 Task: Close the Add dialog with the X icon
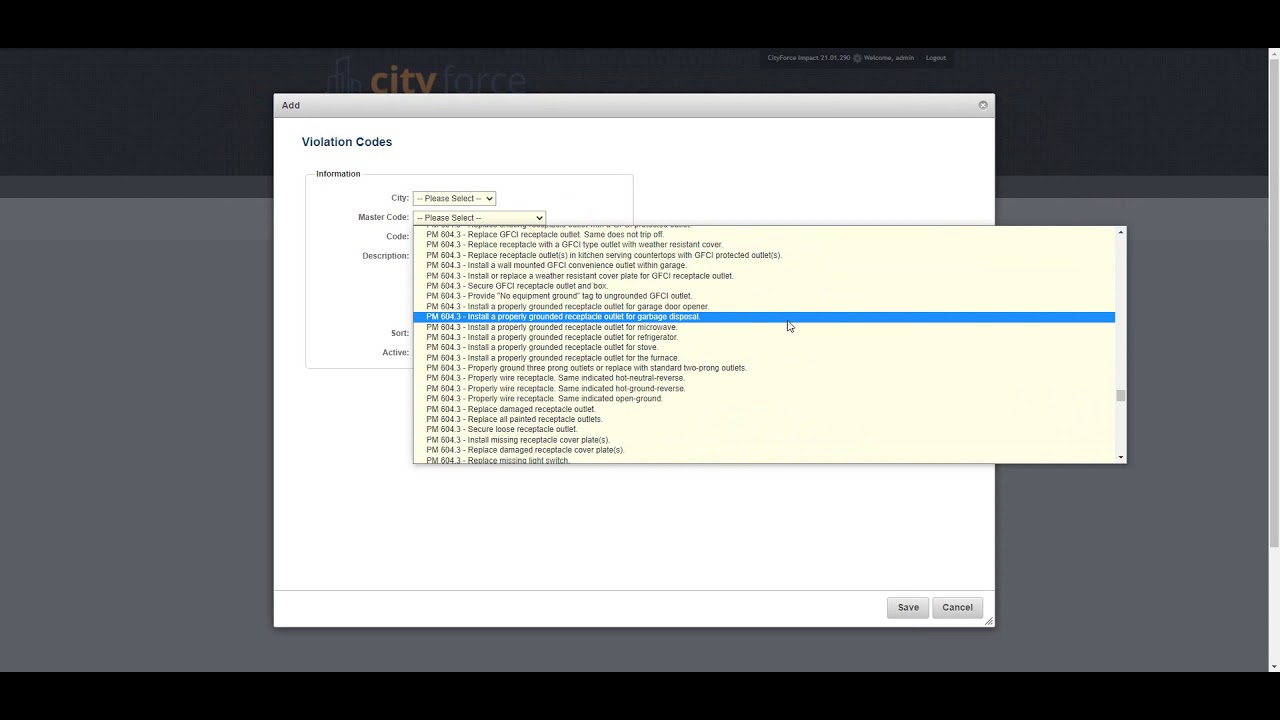(983, 105)
